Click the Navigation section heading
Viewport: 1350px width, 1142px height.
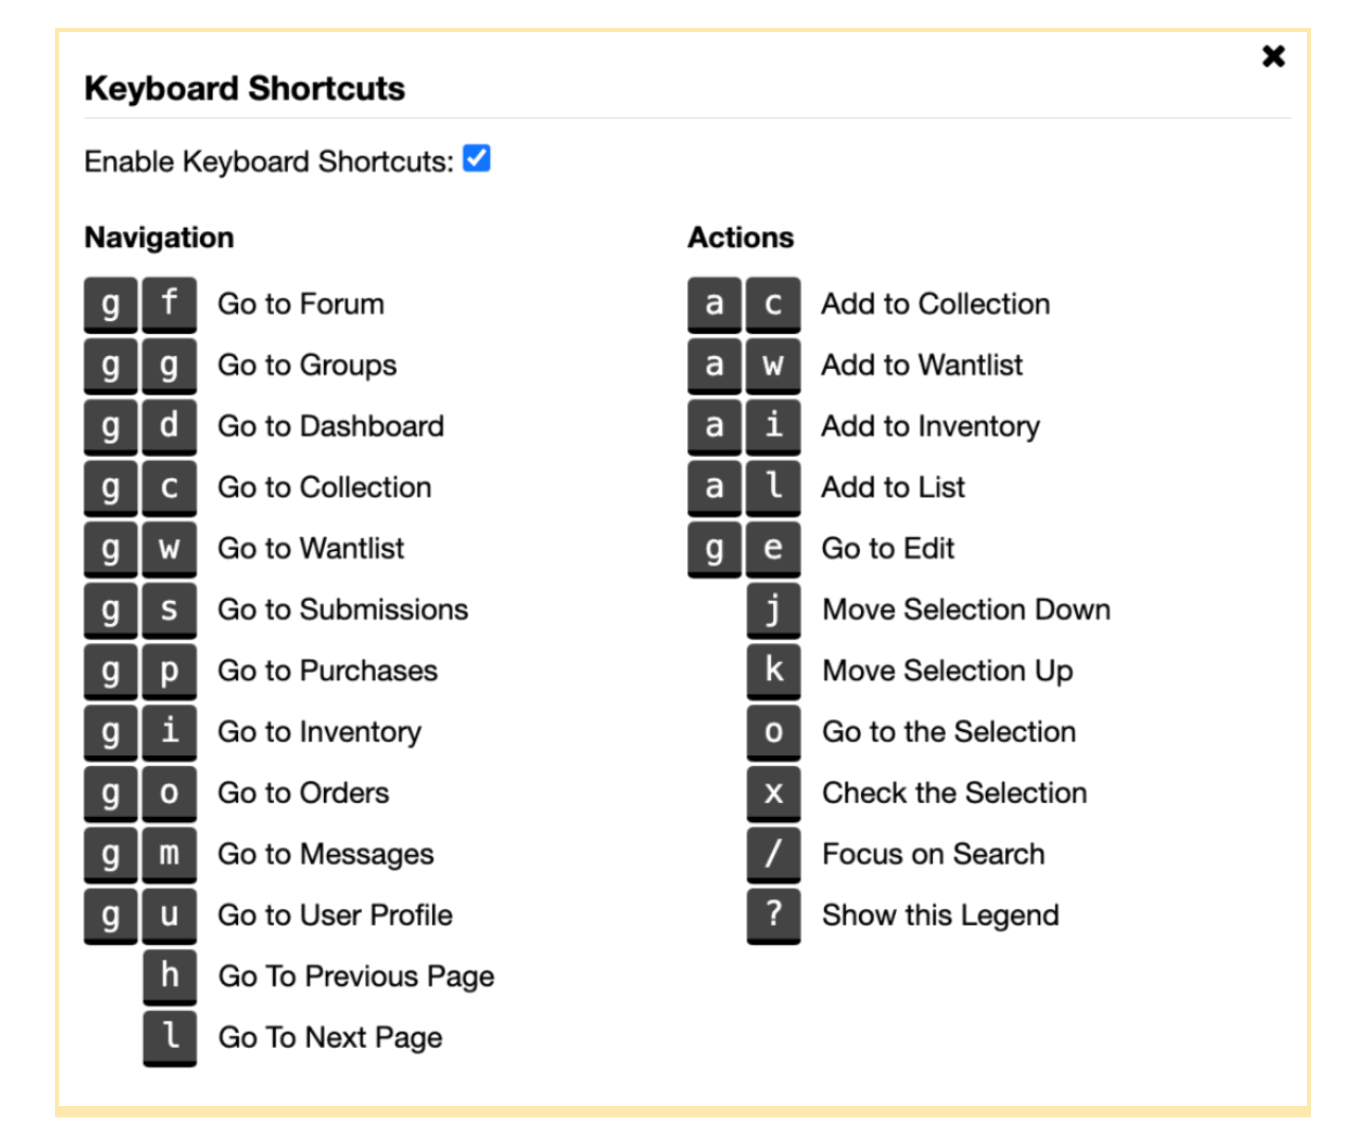(x=159, y=237)
